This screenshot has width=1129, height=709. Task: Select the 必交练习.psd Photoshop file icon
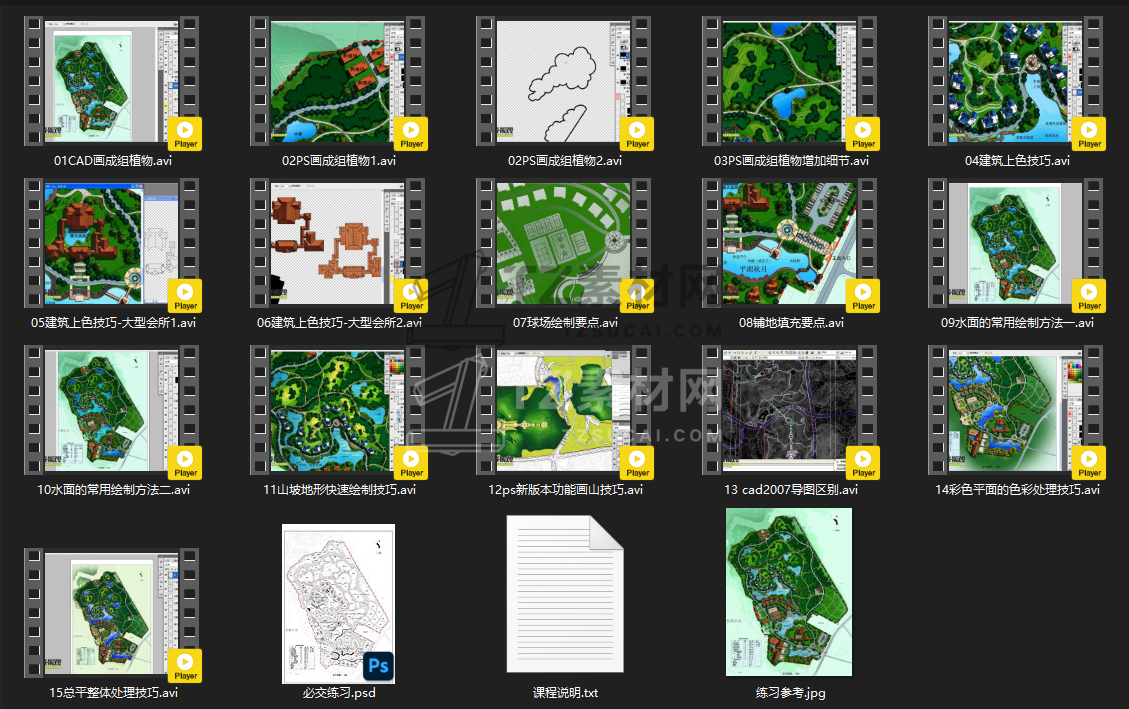point(338,604)
